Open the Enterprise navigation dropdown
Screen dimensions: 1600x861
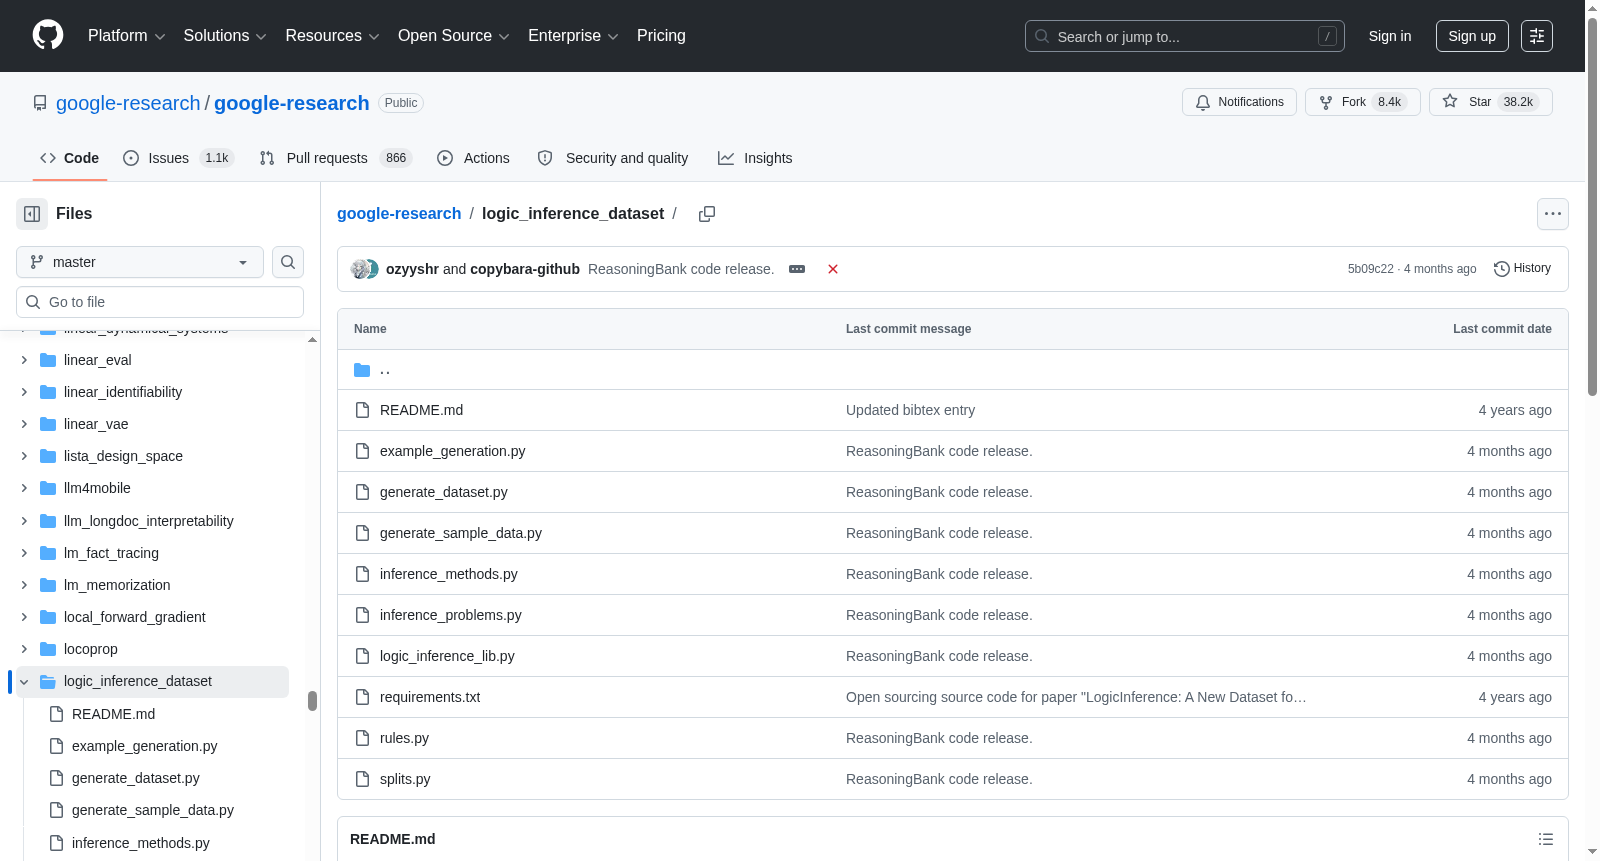point(573,36)
